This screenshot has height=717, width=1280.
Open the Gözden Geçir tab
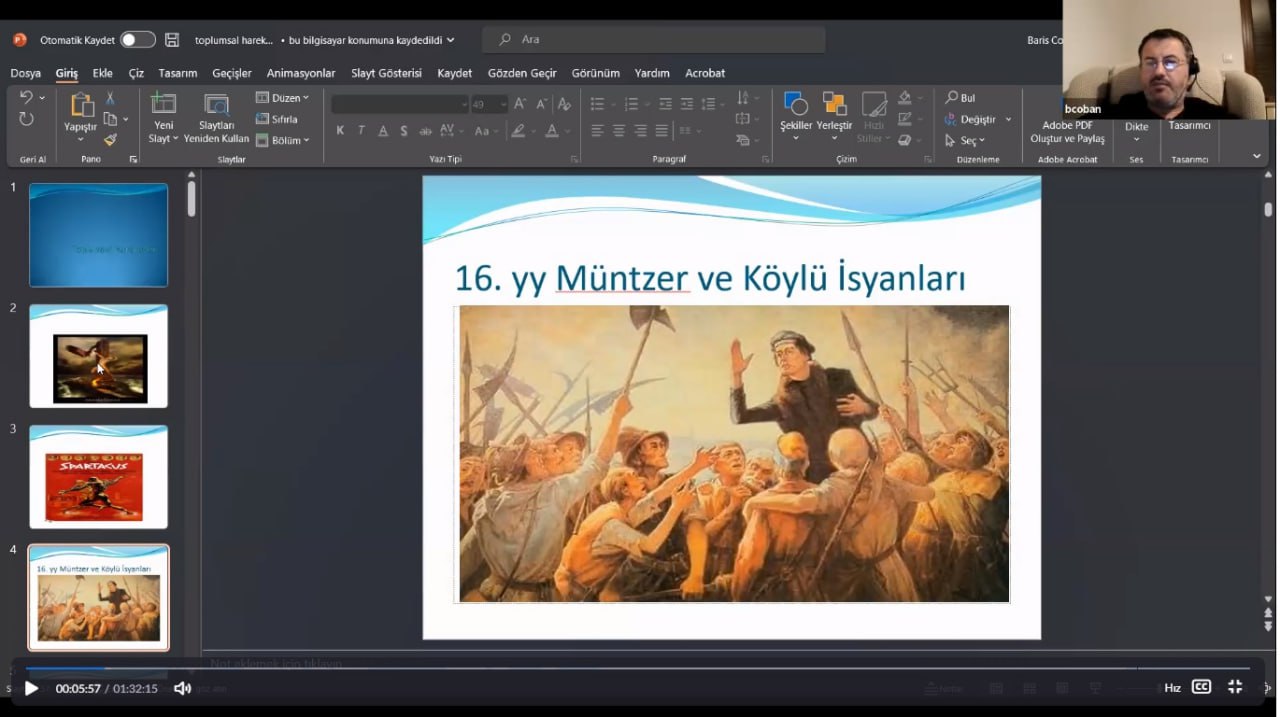point(522,73)
